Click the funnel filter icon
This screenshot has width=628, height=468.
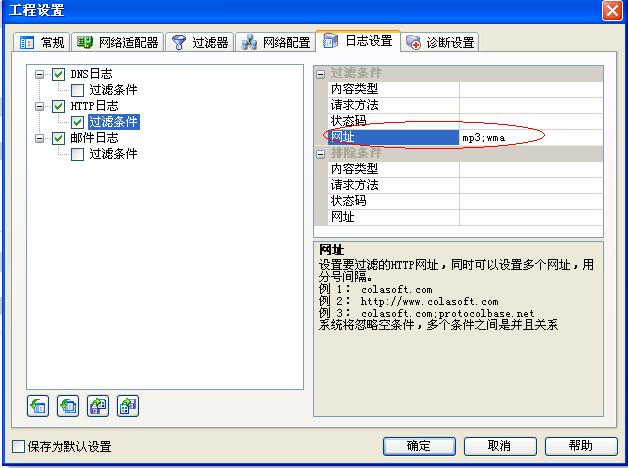point(179,42)
